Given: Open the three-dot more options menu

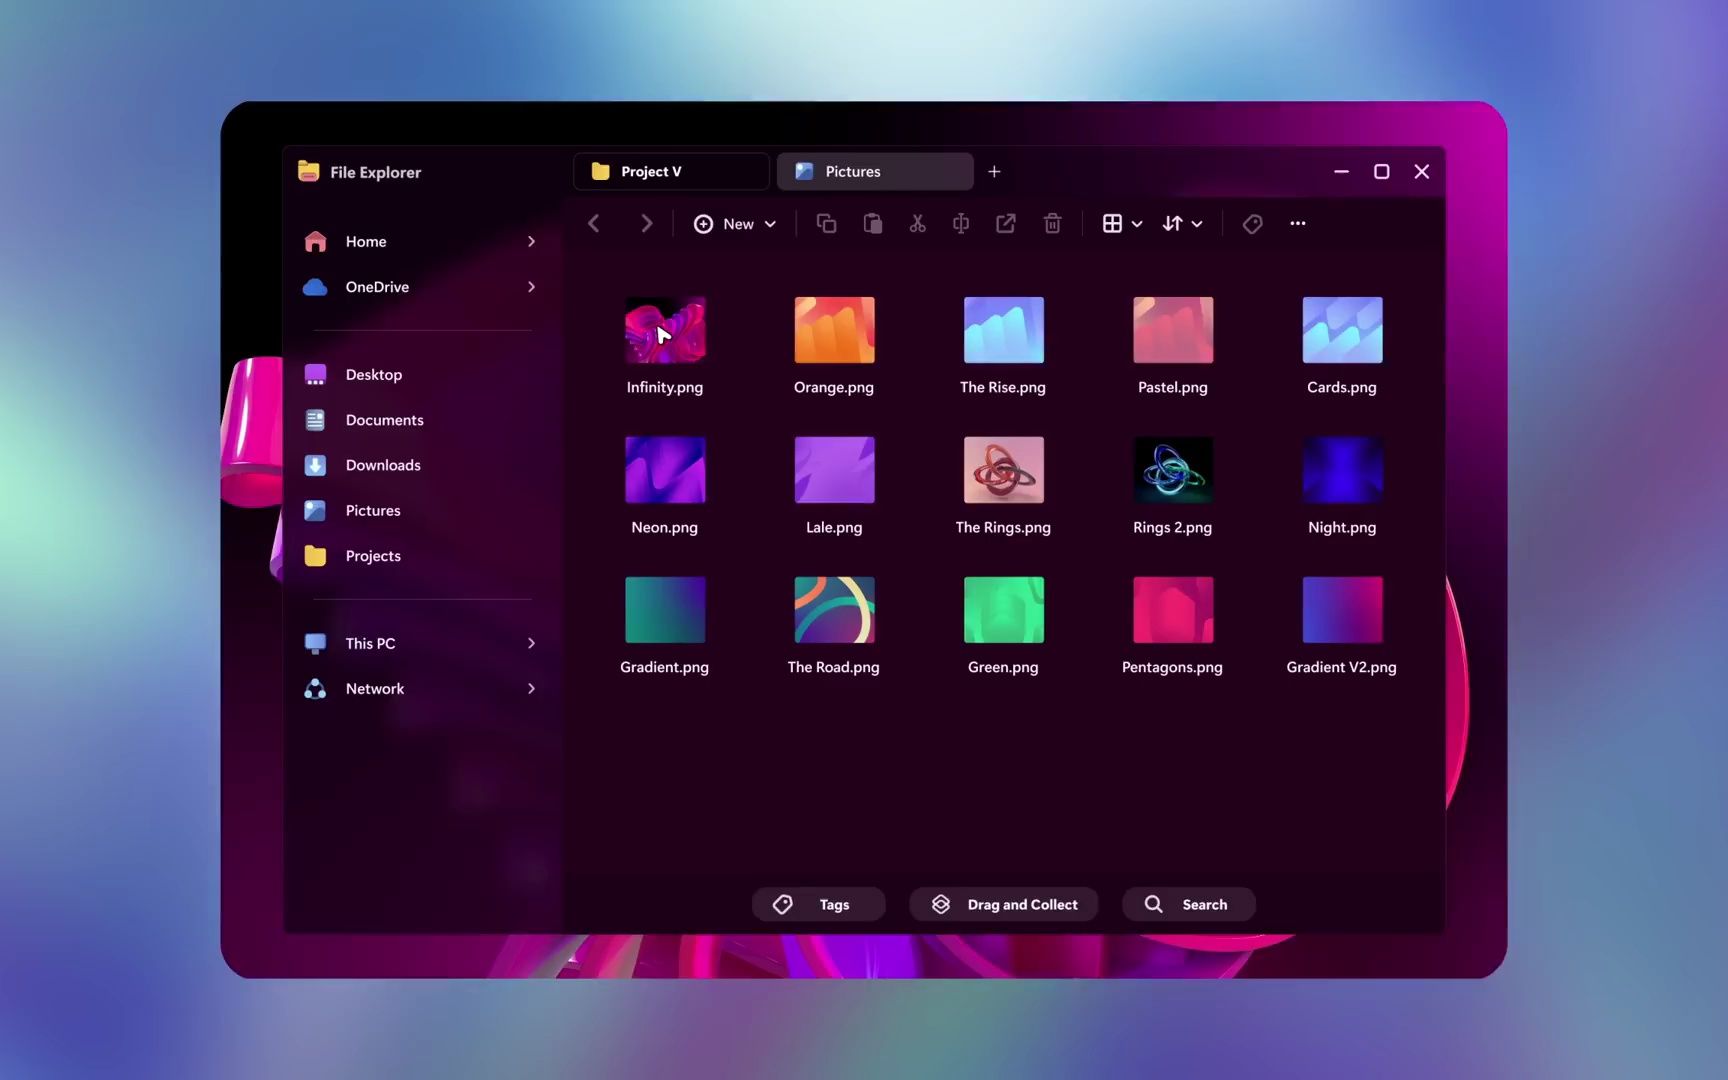Looking at the screenshot, I should [1298, 224].
